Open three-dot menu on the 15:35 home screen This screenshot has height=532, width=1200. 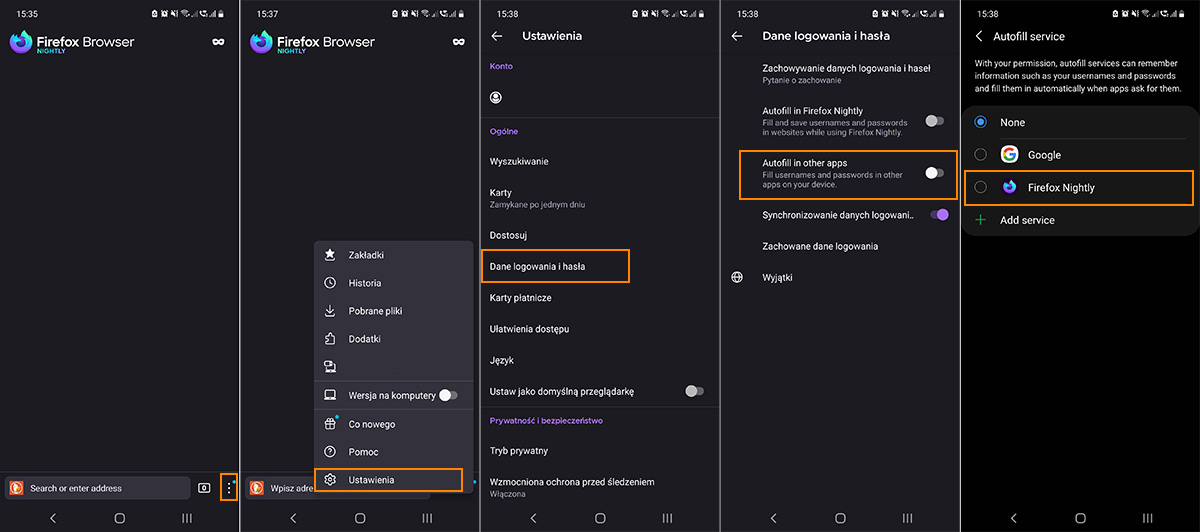click(229, 488)
